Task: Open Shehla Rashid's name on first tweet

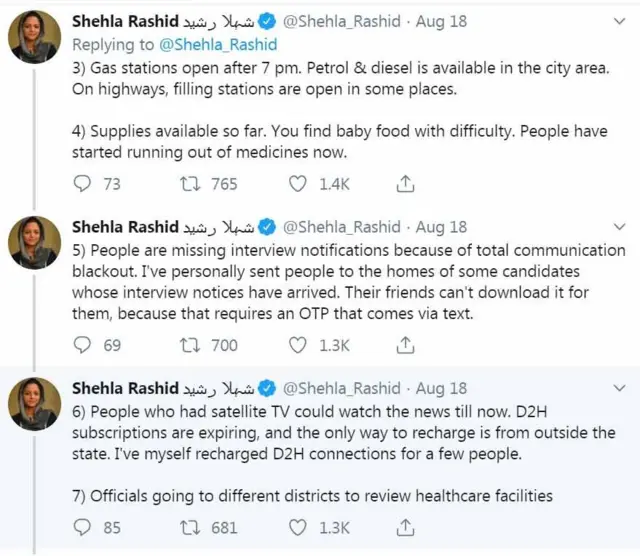Action: (122, 20)
